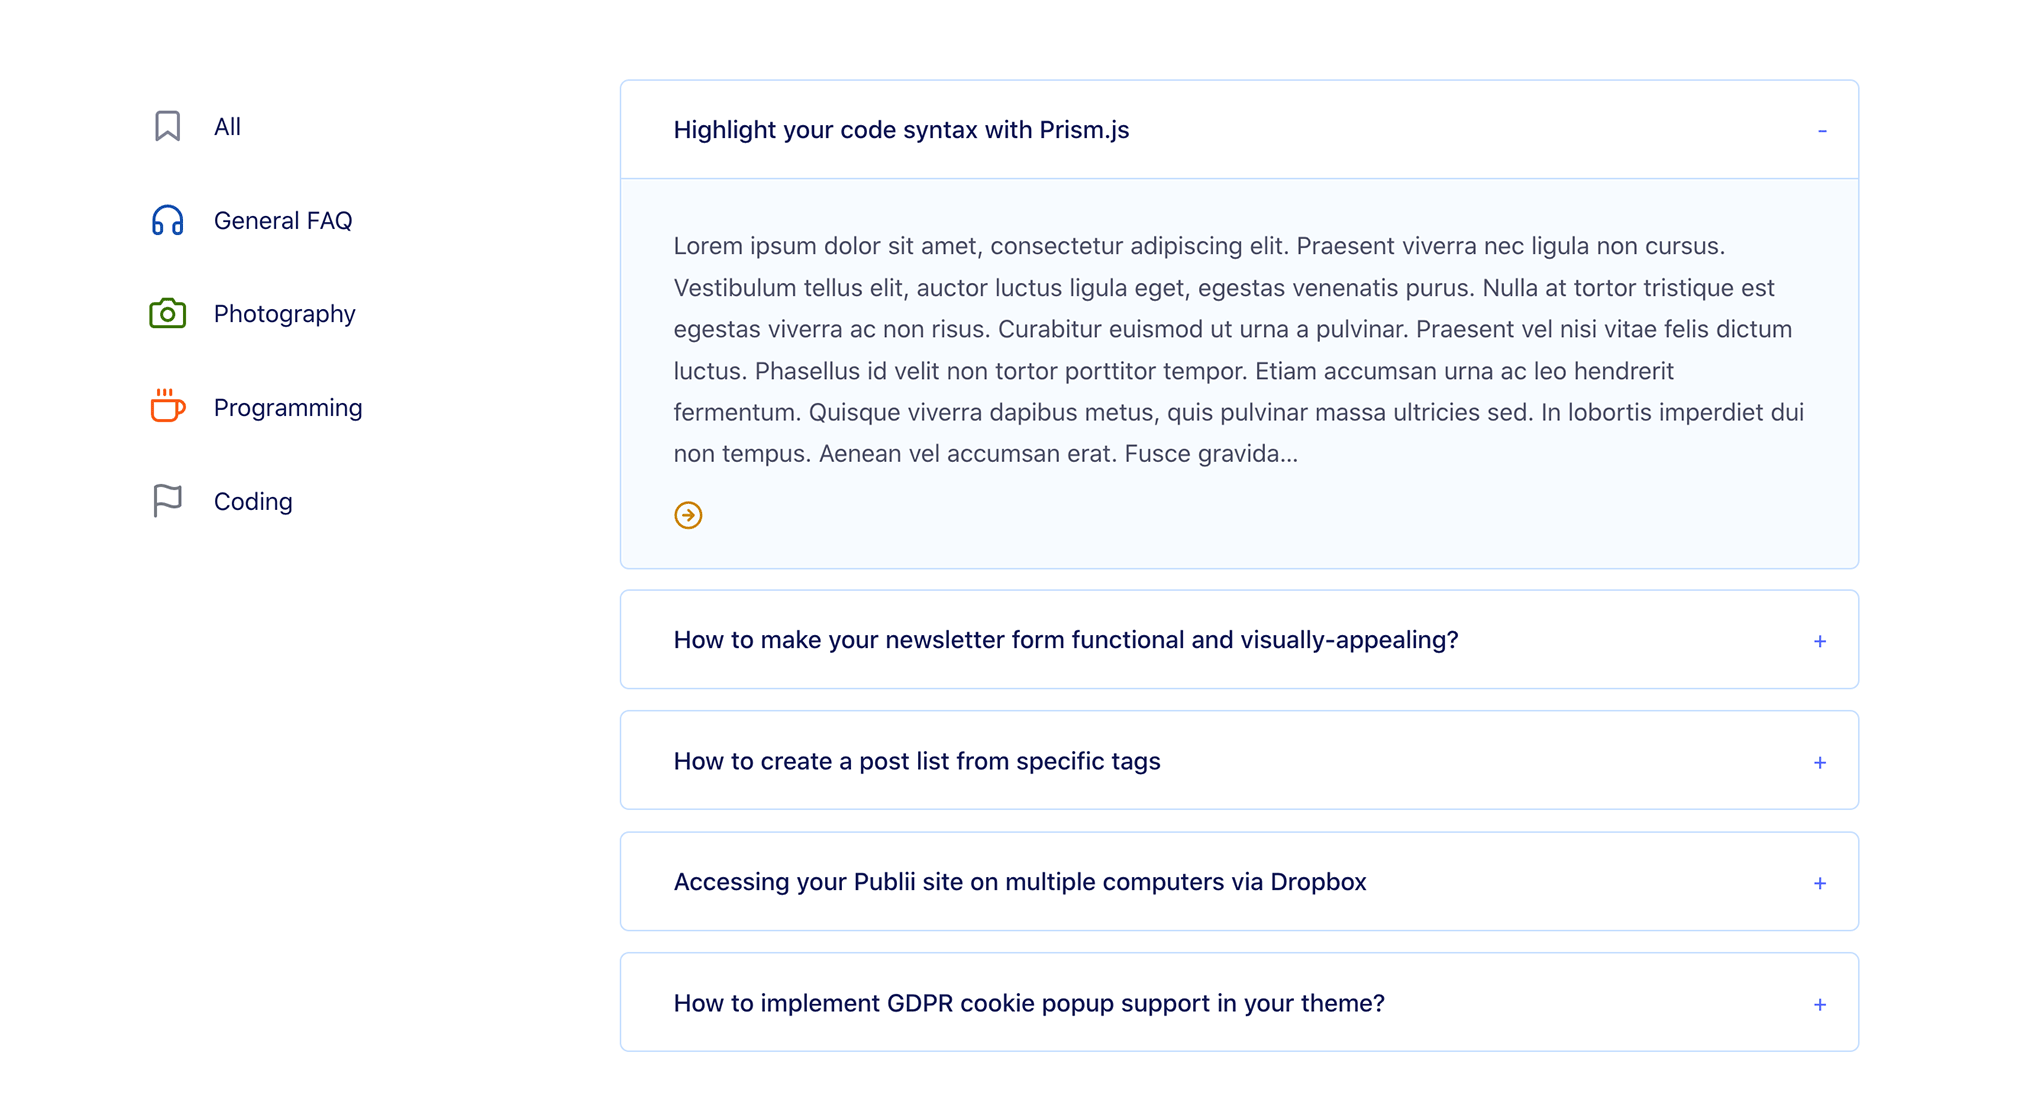Viewport: 2044px width, 1118px height.
Task: Filter FAQs by the All category
Action: coord(227,126)
